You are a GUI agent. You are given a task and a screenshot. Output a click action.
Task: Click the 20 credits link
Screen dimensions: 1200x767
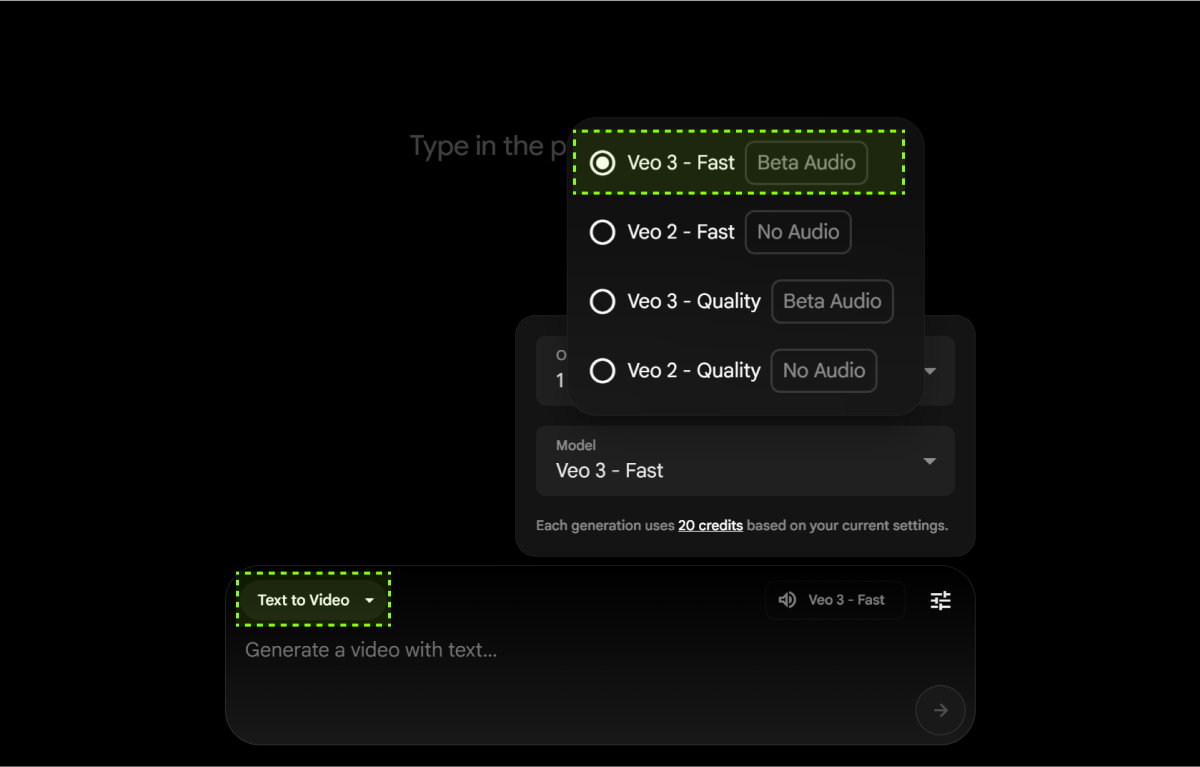pos(710,525)
